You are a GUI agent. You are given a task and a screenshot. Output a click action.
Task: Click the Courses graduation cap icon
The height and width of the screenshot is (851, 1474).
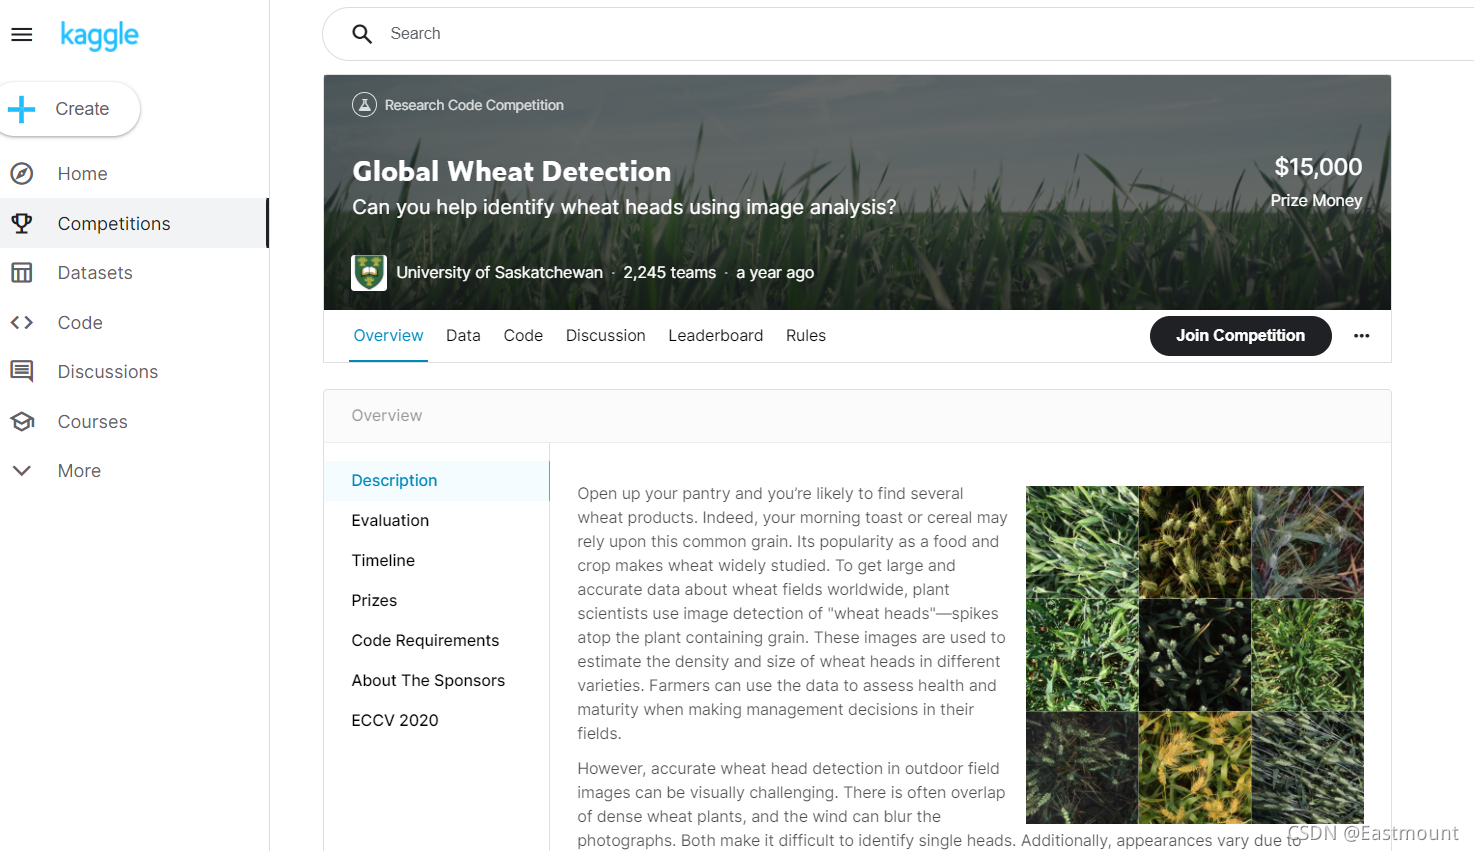tap(22, 422)
